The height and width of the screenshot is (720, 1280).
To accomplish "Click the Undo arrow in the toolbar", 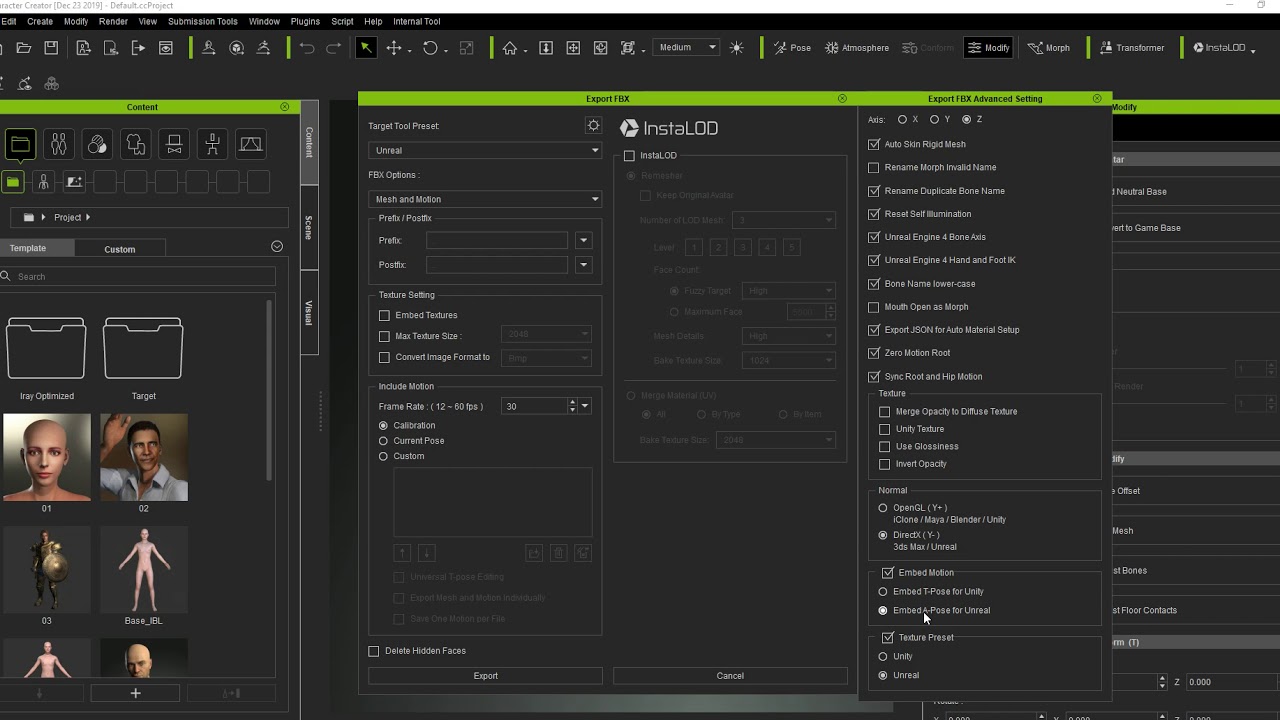I will point(307,47).
